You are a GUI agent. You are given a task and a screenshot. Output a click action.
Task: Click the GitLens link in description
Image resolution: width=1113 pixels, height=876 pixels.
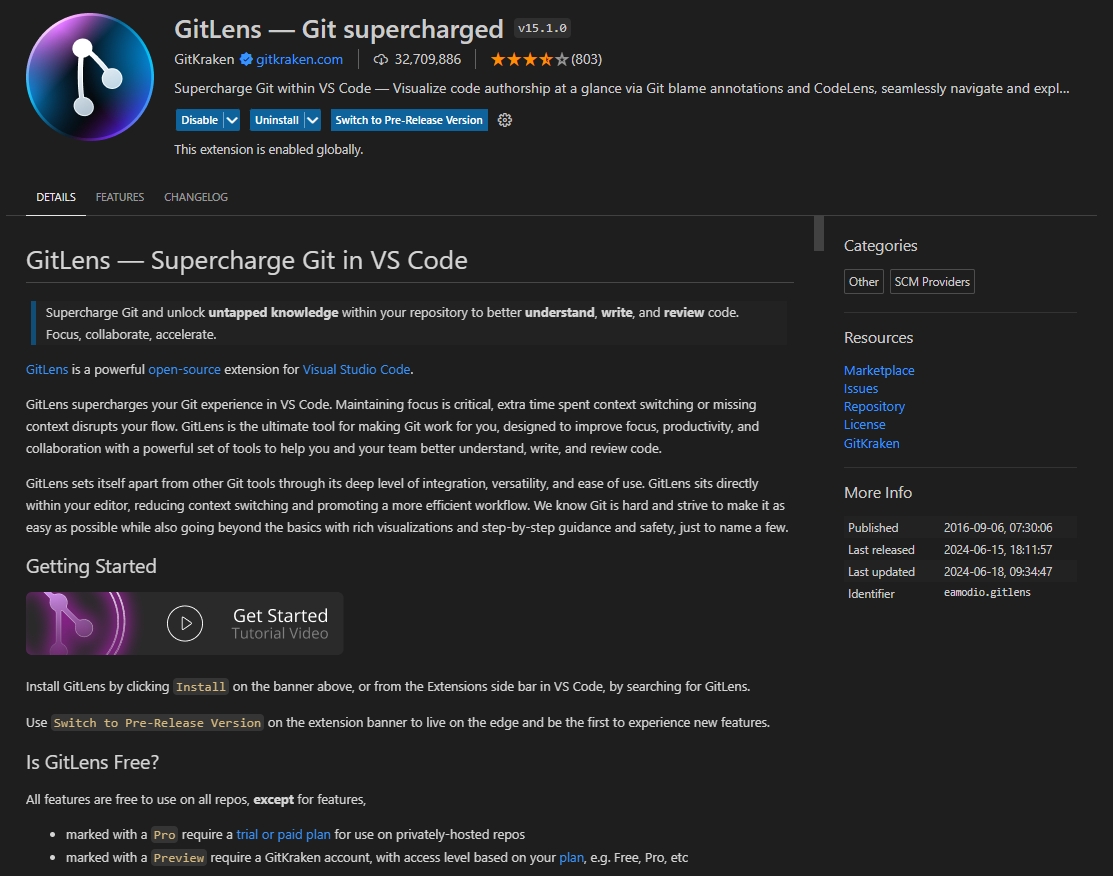point(47,369)
